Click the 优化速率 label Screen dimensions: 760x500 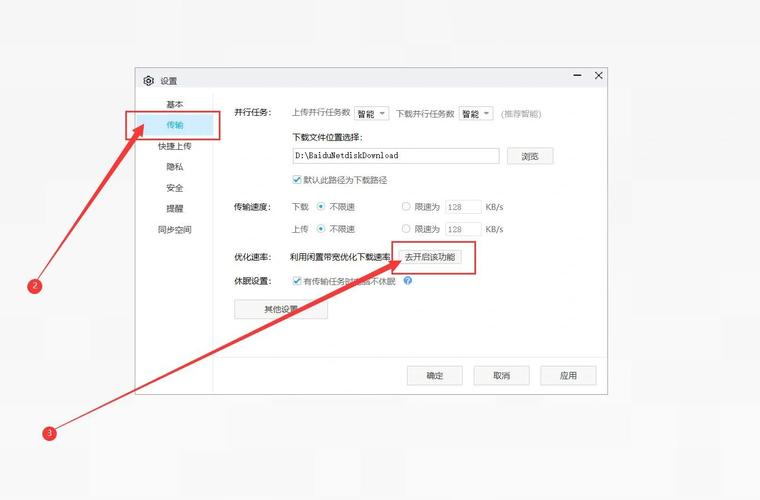pos(253,257)
